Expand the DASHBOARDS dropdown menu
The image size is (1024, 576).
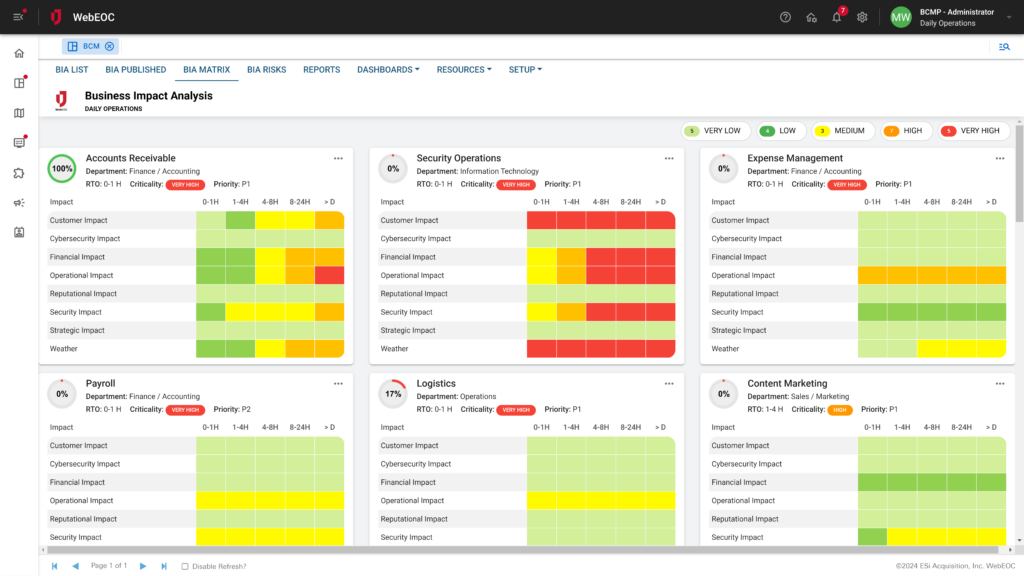tap(388, 70)
